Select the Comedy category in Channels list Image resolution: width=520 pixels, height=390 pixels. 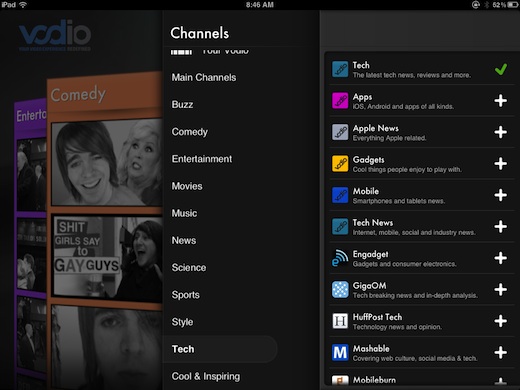point(190,132)
